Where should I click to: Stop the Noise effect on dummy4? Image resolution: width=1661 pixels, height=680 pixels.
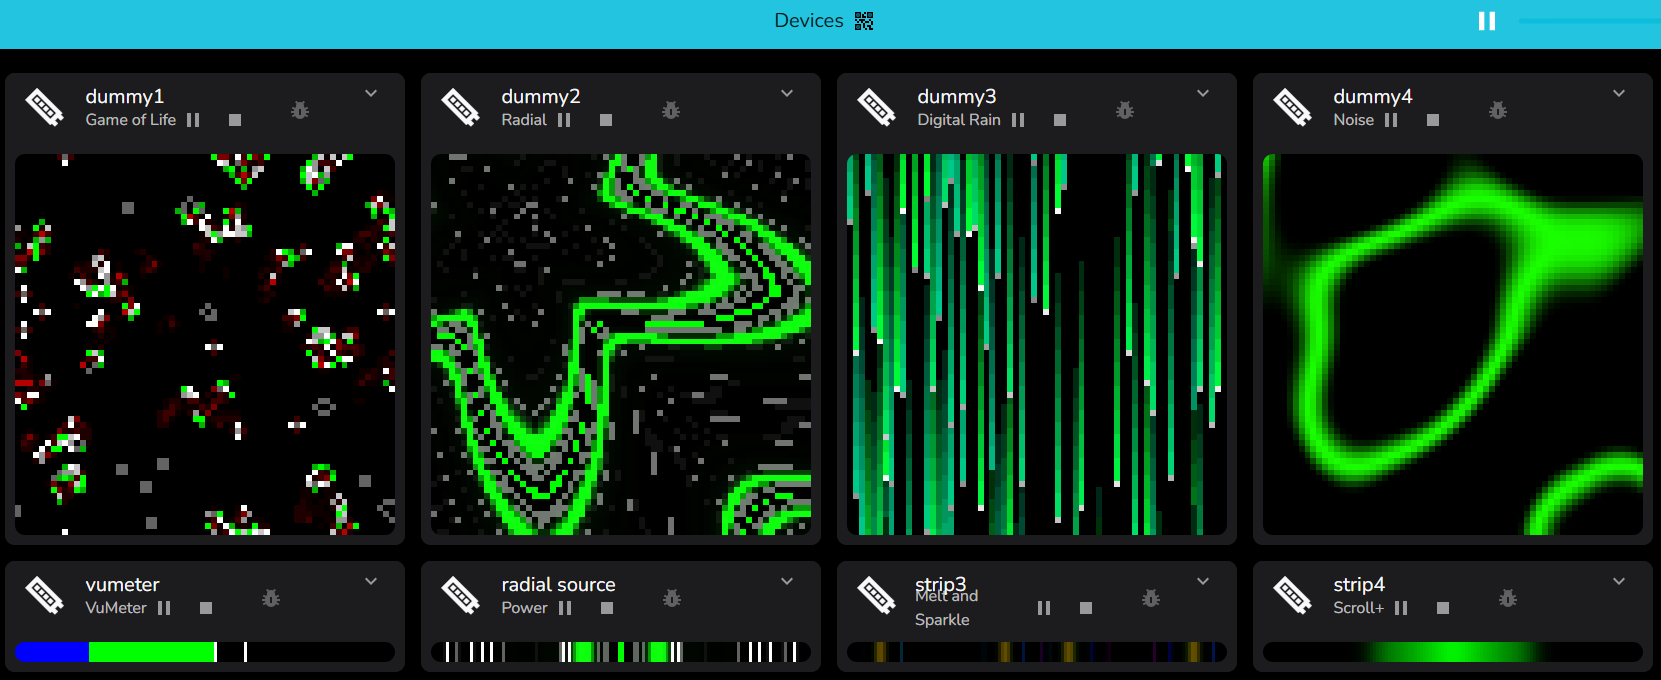pos(1433,120)
